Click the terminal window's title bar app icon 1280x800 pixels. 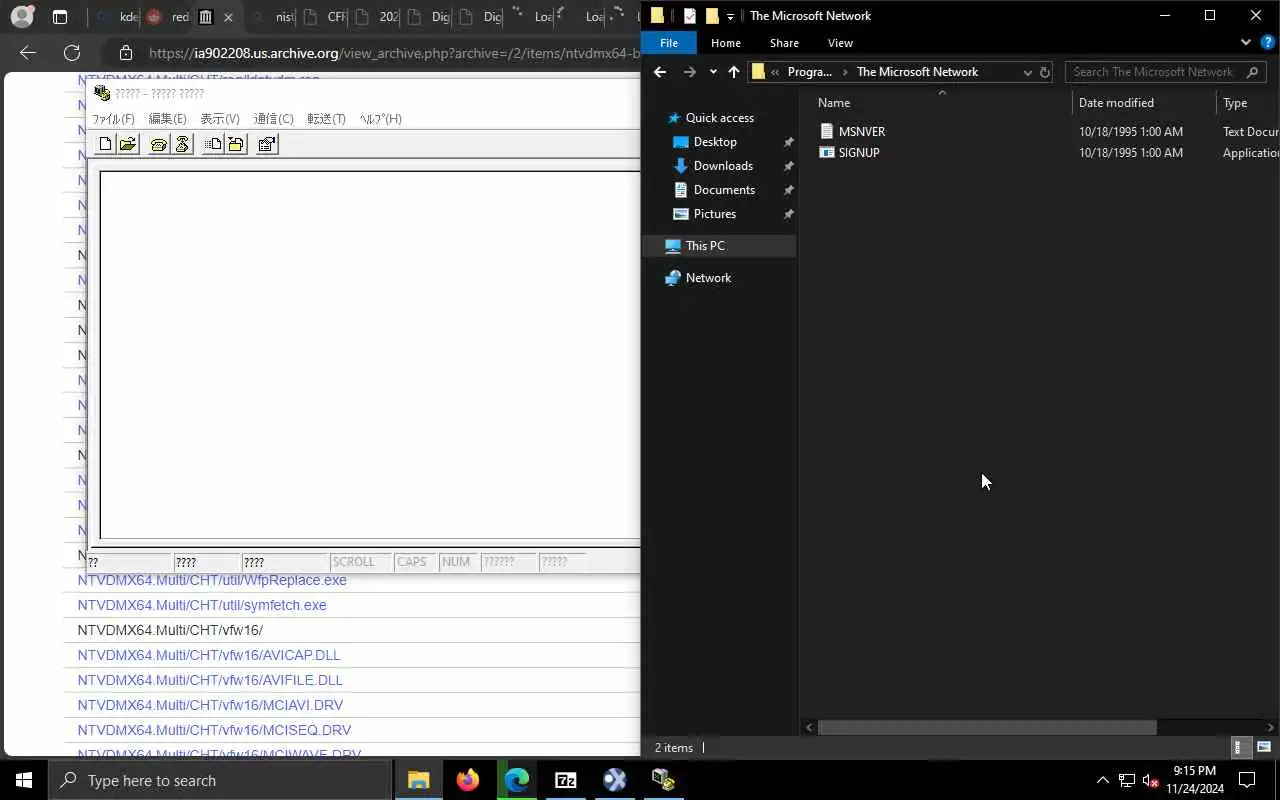click(102, 93)
